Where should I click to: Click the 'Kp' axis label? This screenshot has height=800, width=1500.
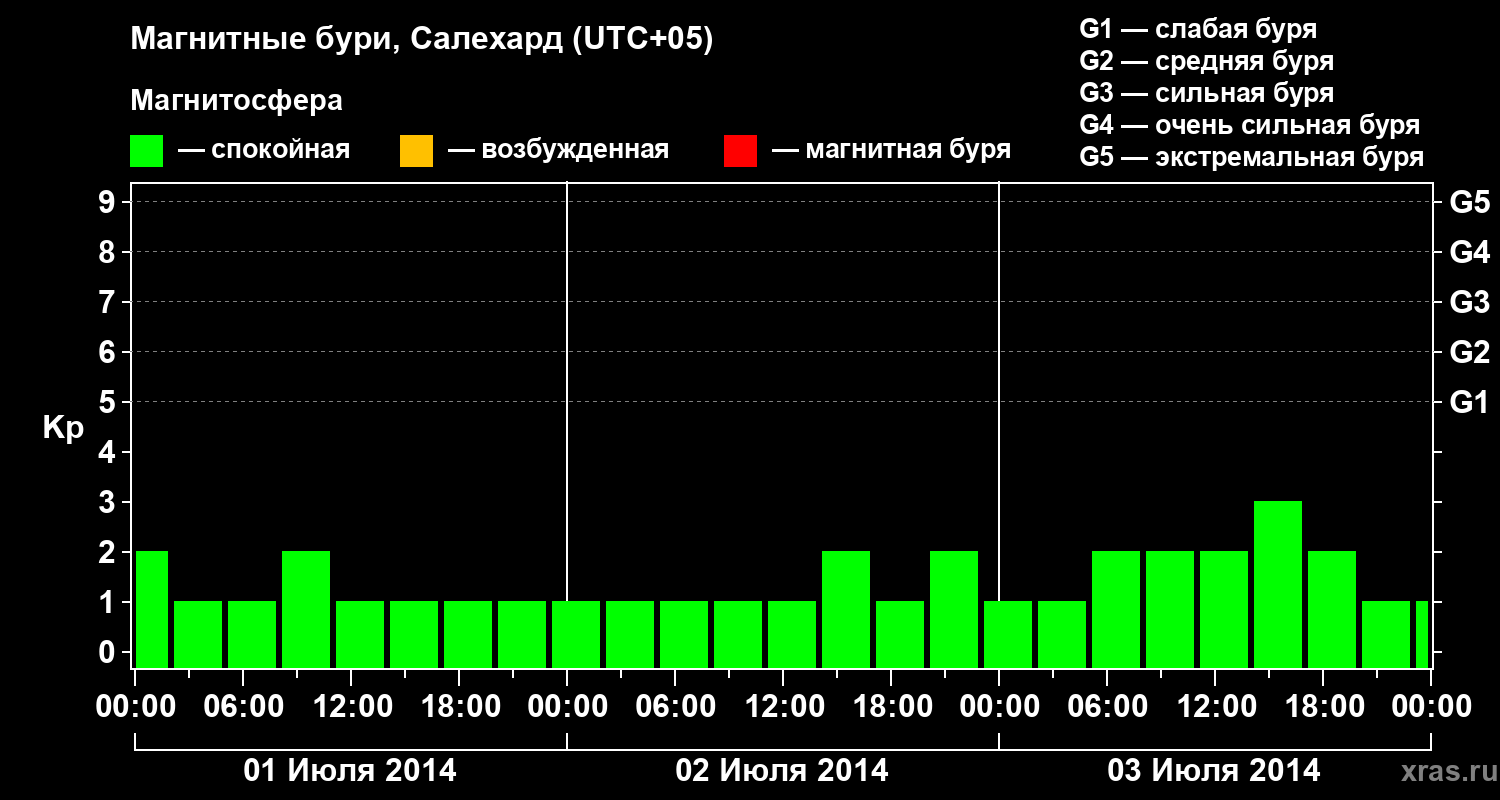point(63,428)
